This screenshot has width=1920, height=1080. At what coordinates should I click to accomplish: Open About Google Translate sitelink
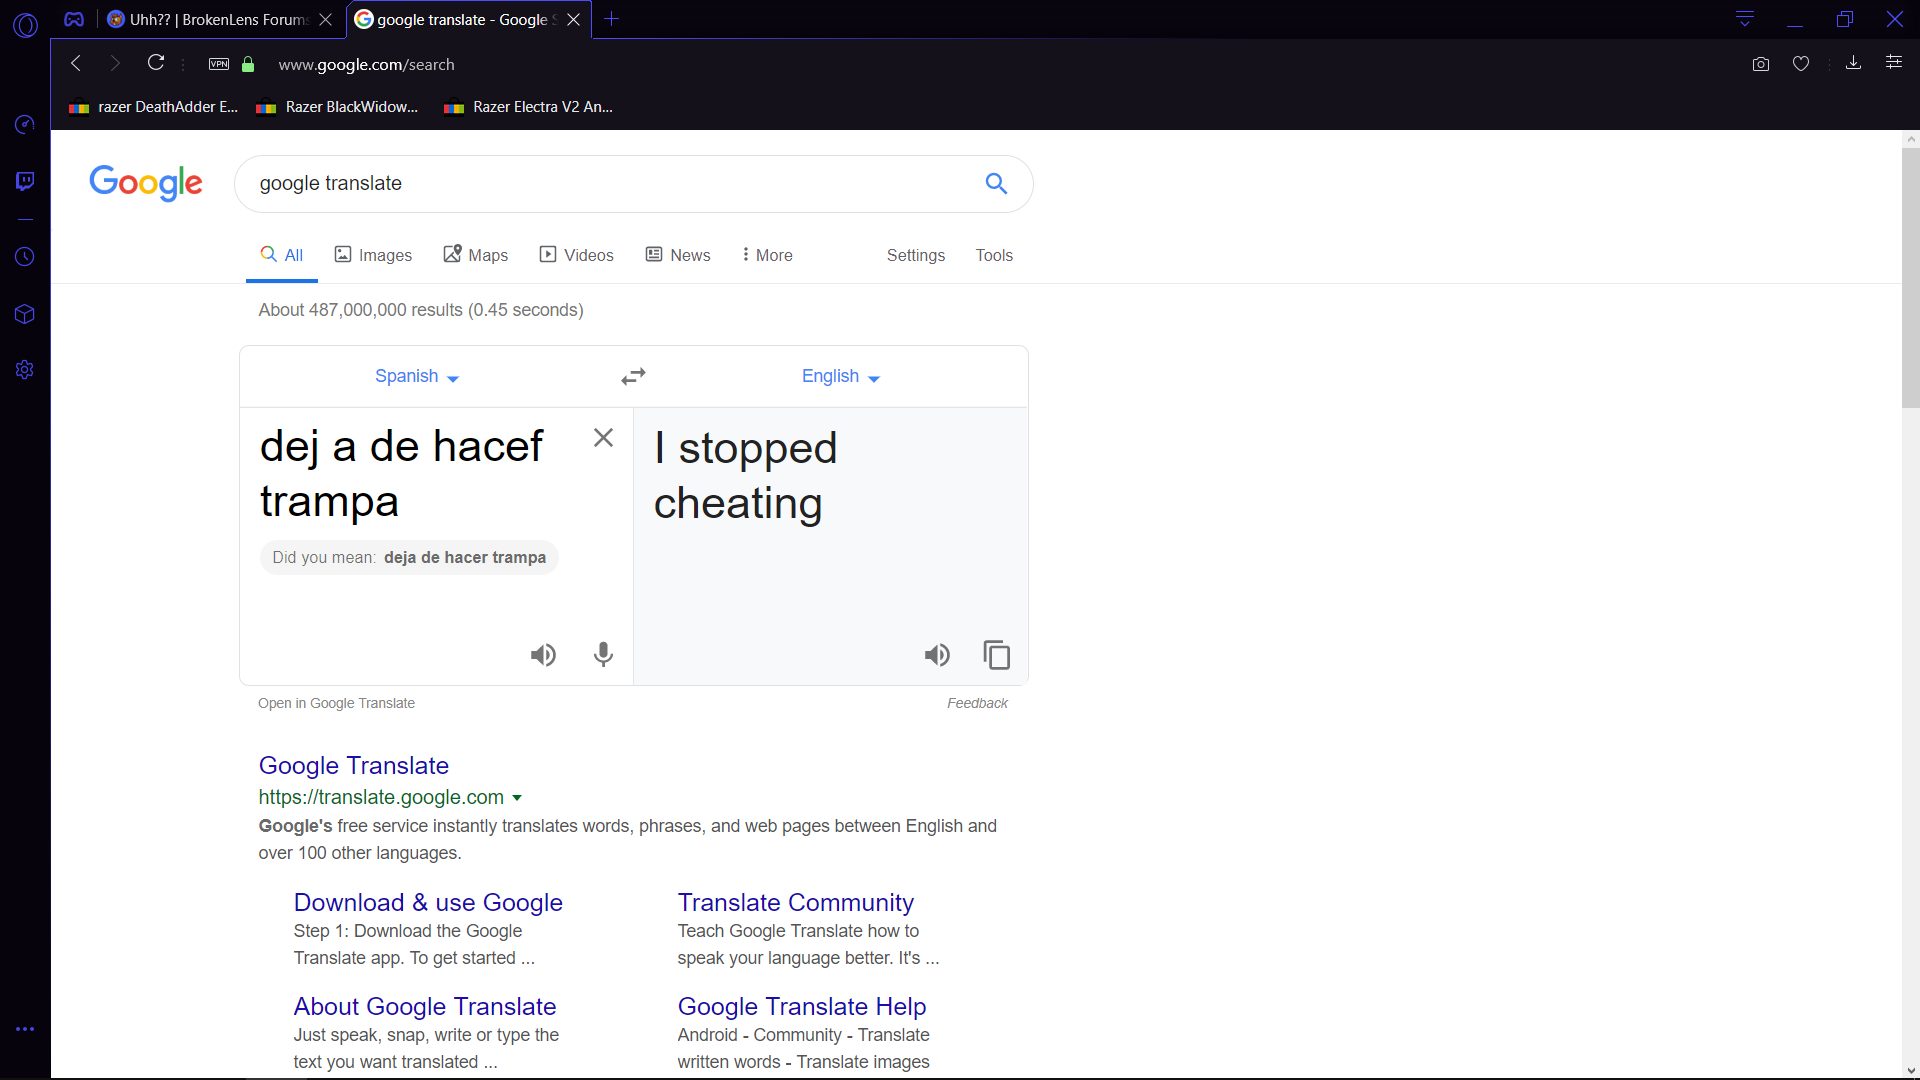425,1006
